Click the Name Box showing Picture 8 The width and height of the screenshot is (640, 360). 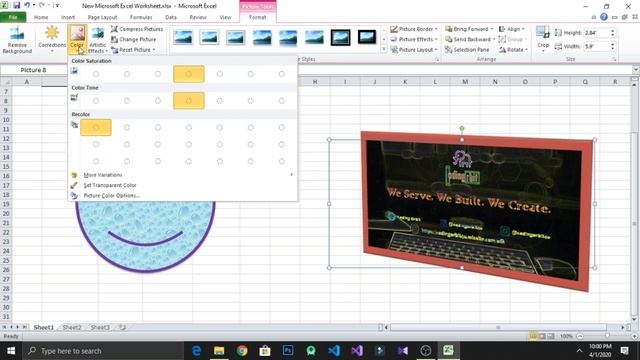click(33, 70)
